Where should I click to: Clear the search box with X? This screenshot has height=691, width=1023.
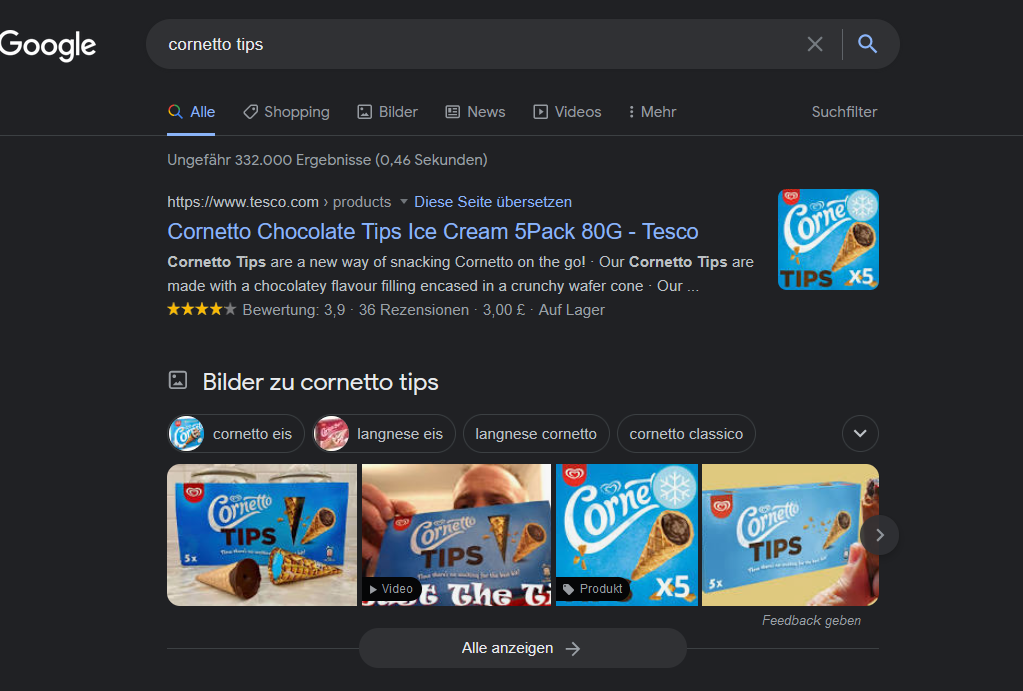(815, 44)
